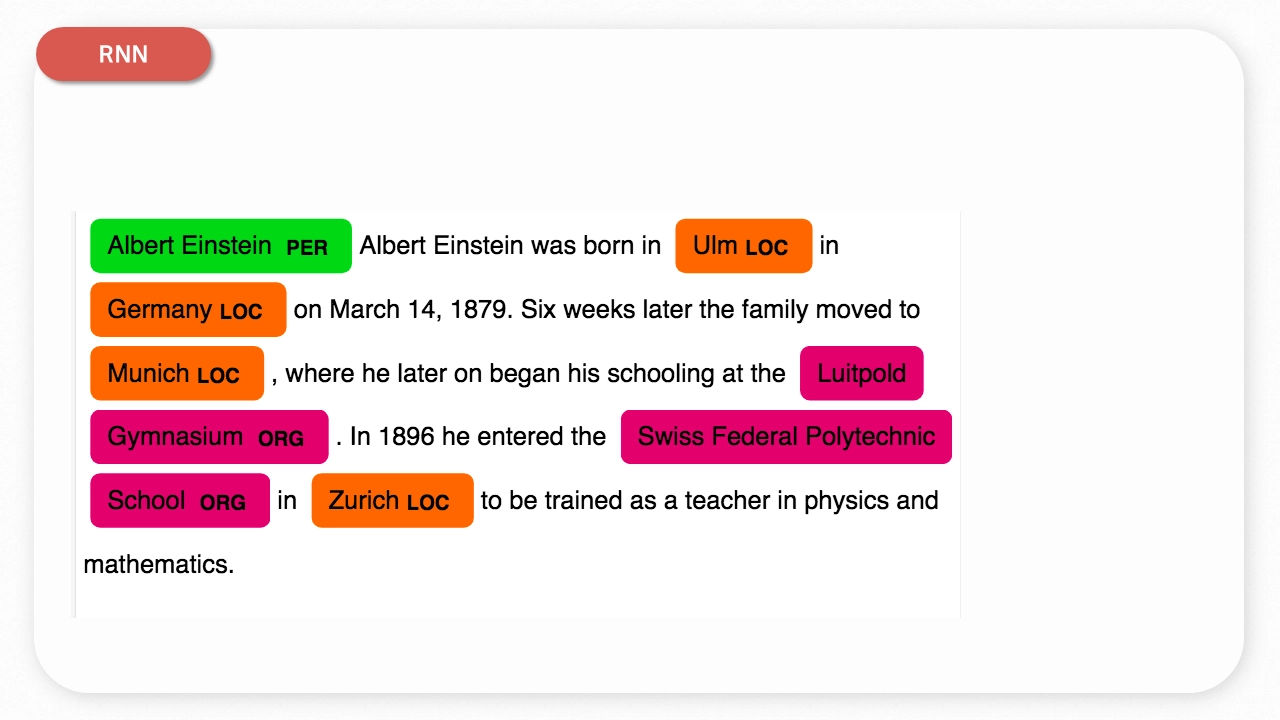This screenshot has height=720, width=1280.
Task: Click the word mathematics in the text
Action: click(157, 564)
